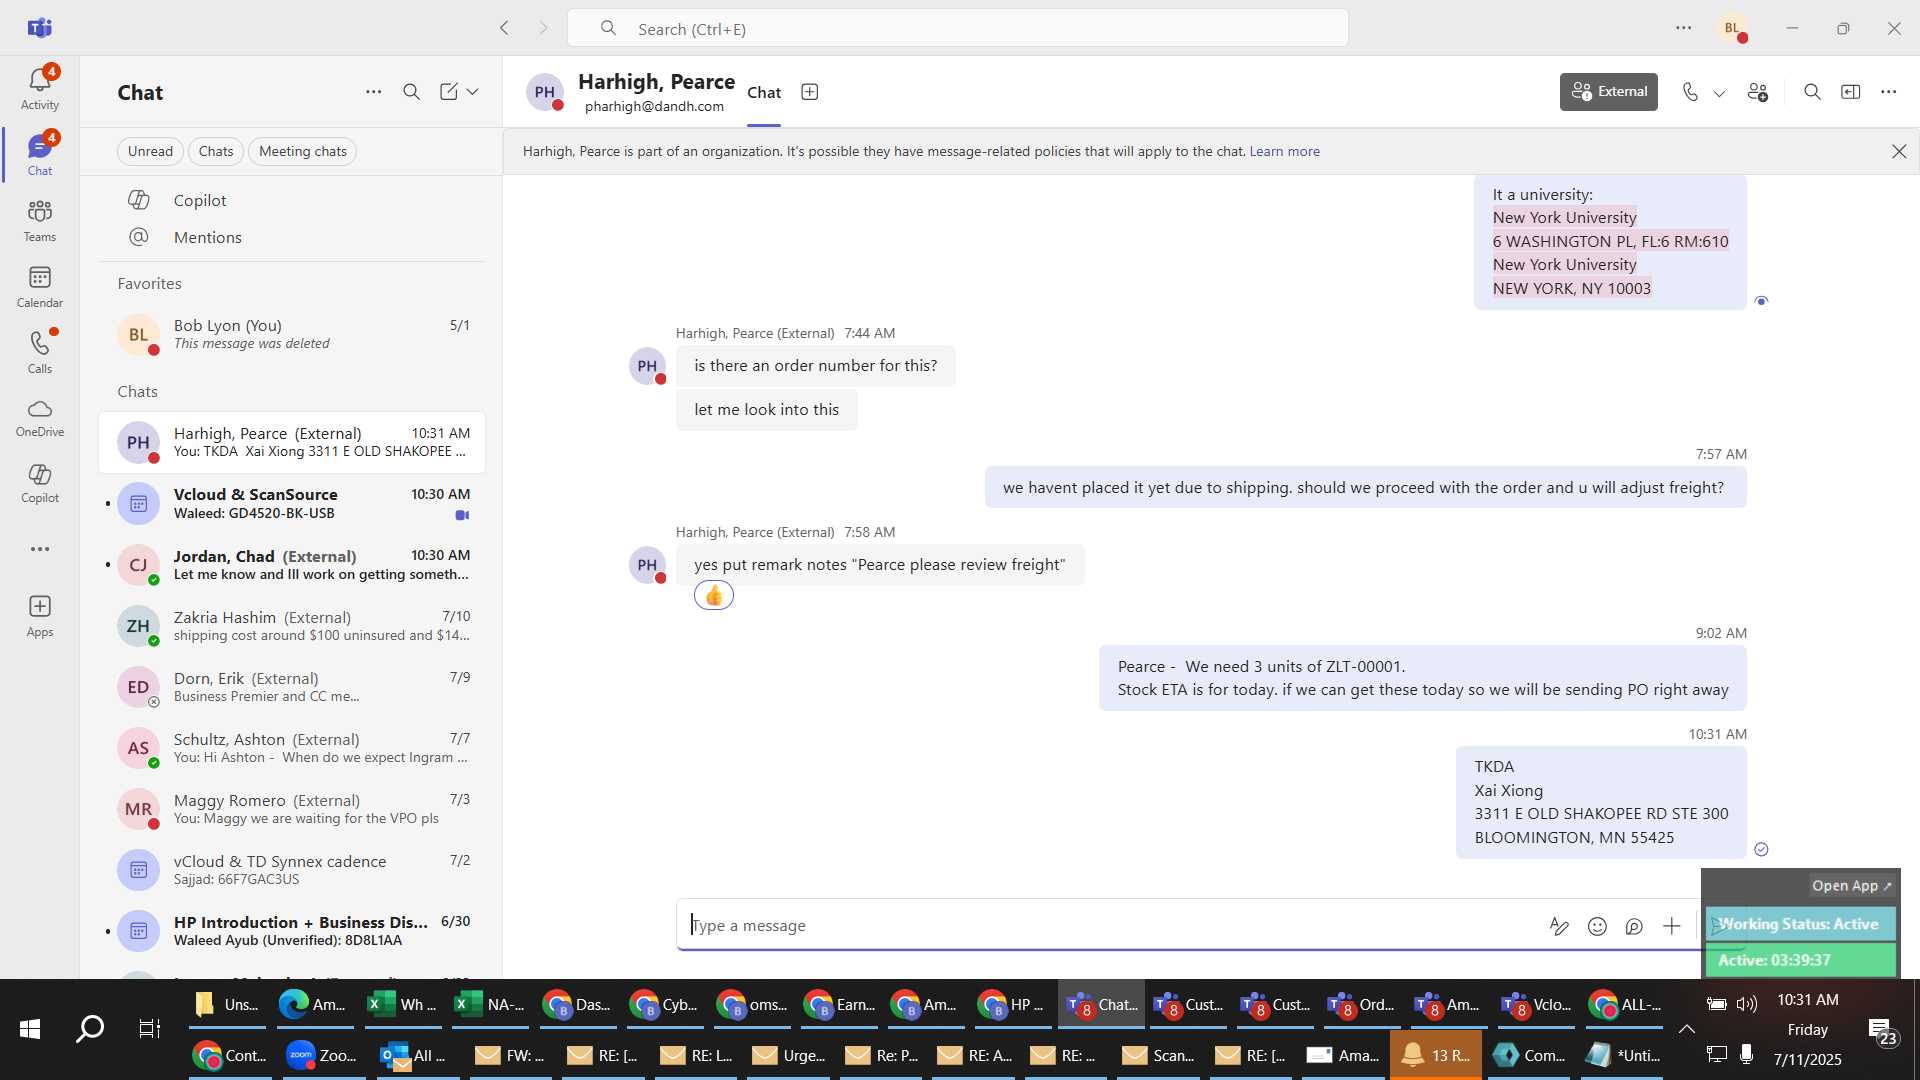Click Harhigh, Pearce avatar in header
Screen dimensions: 1920x1080
545,92
